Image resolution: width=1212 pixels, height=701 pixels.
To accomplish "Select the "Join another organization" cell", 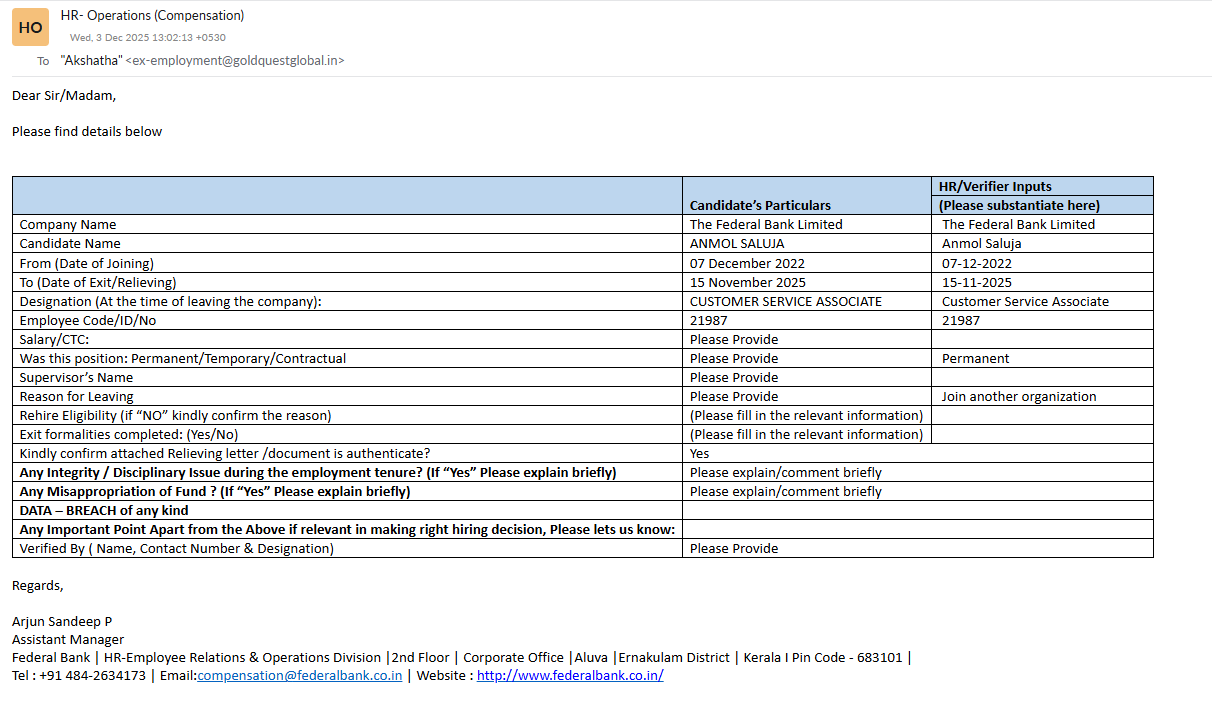I will 1019,396.
